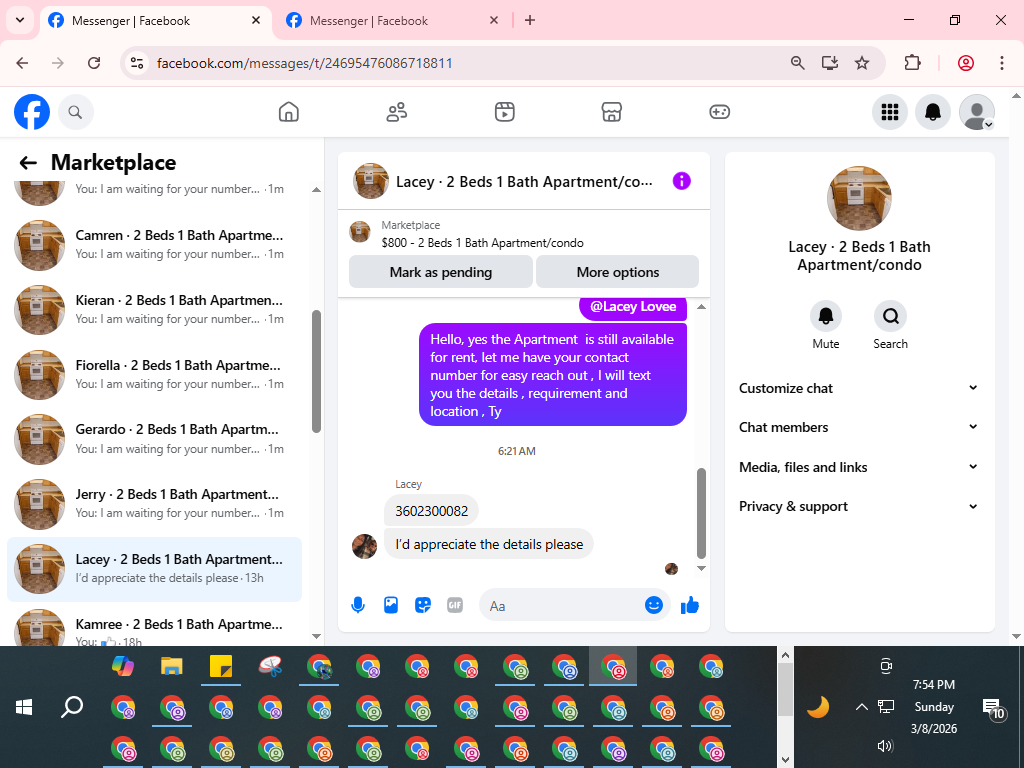Open Facebook notifications bell
The image size is (1024, 768).
933,112
